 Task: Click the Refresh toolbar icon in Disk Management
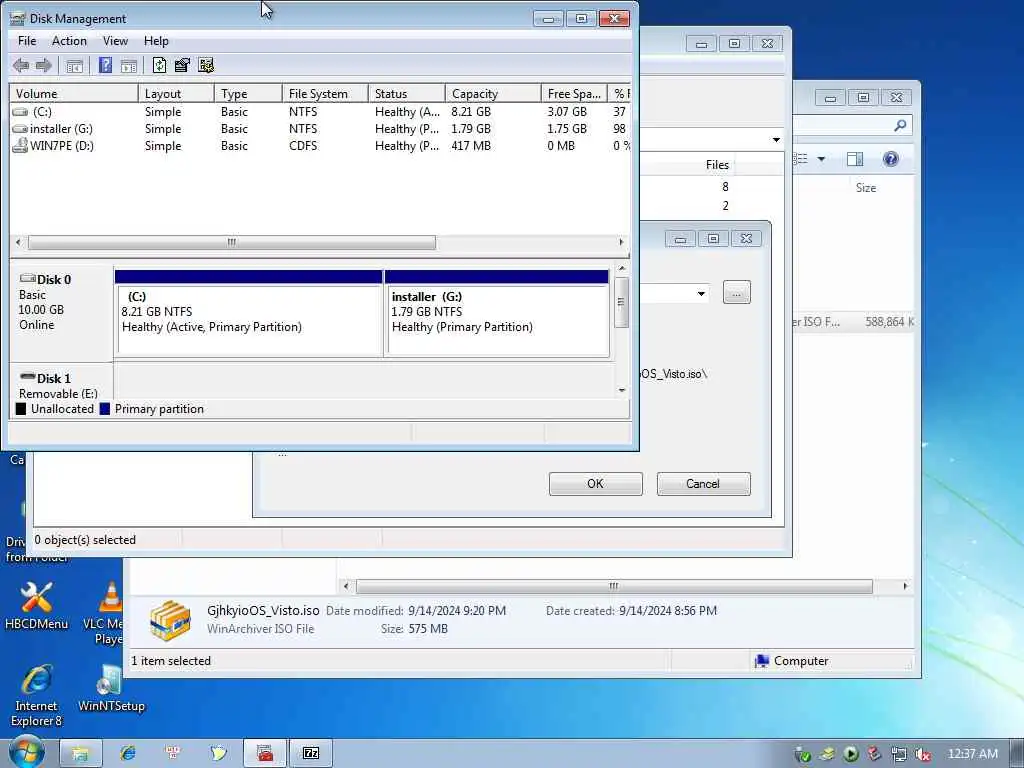coord(159,65)
